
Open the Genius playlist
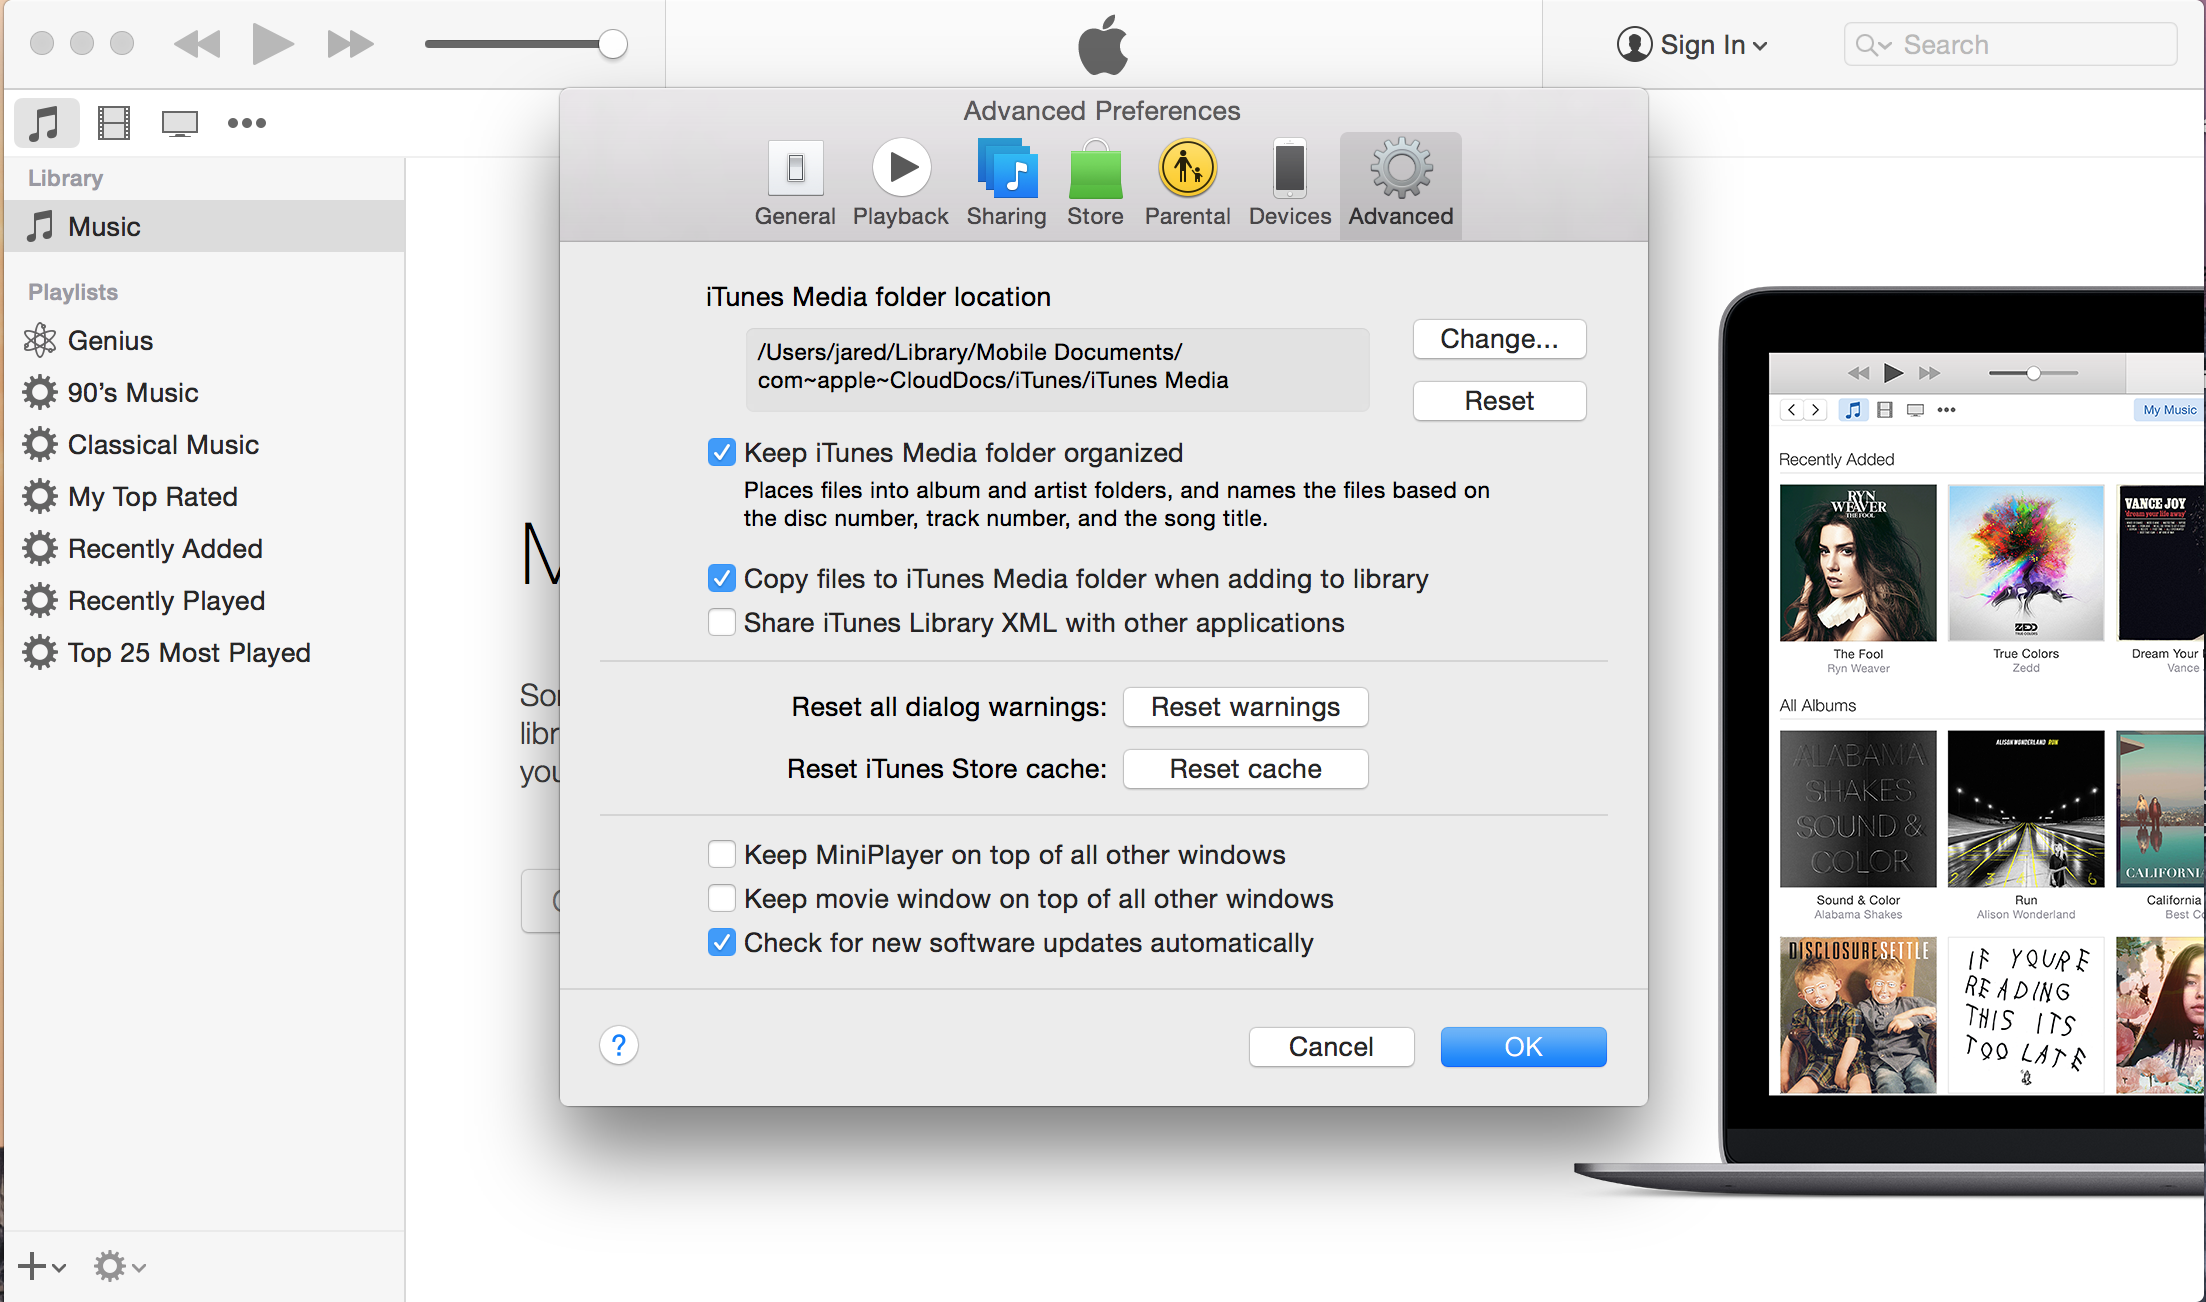pyautogui.click(x=204, y=340)
